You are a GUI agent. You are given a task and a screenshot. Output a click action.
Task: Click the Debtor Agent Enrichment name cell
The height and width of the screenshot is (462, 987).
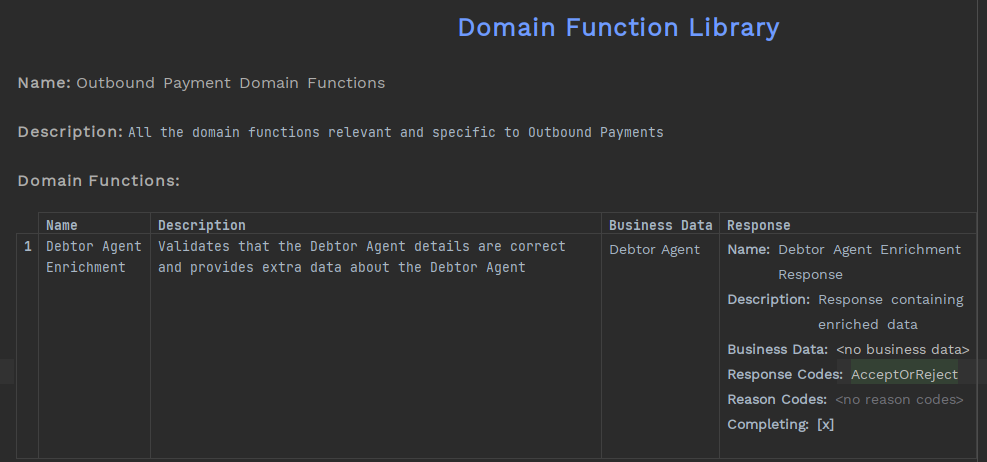[94, 257]
